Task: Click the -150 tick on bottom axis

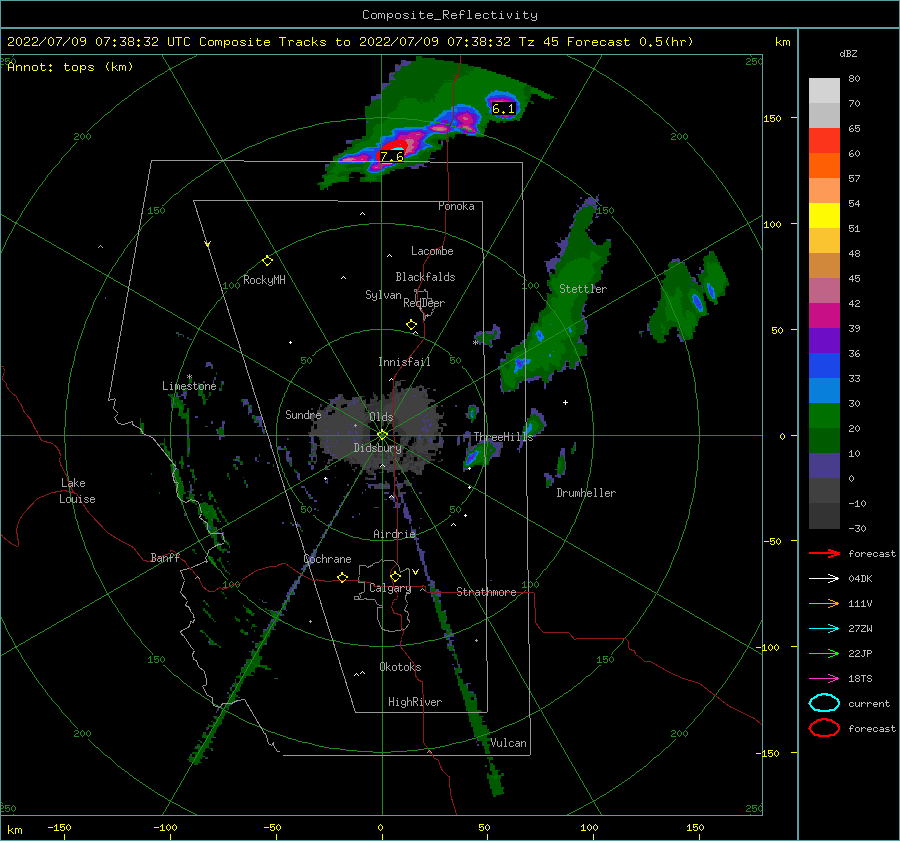Action: (x=59, y=827)
